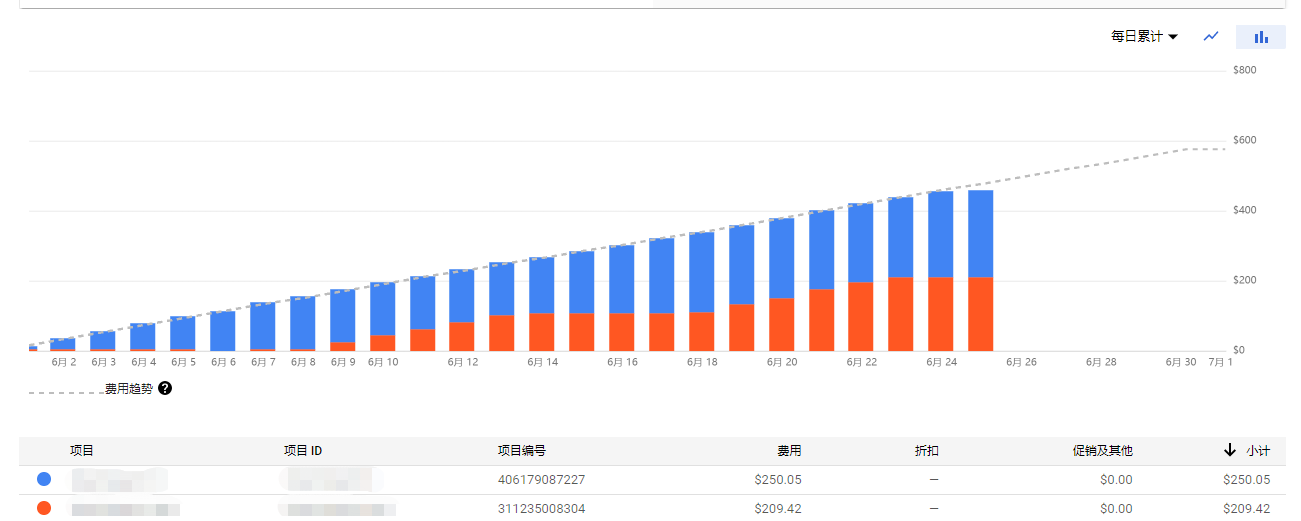
Task: Click the 6月 18 axis label
Action: click(702, 362)
